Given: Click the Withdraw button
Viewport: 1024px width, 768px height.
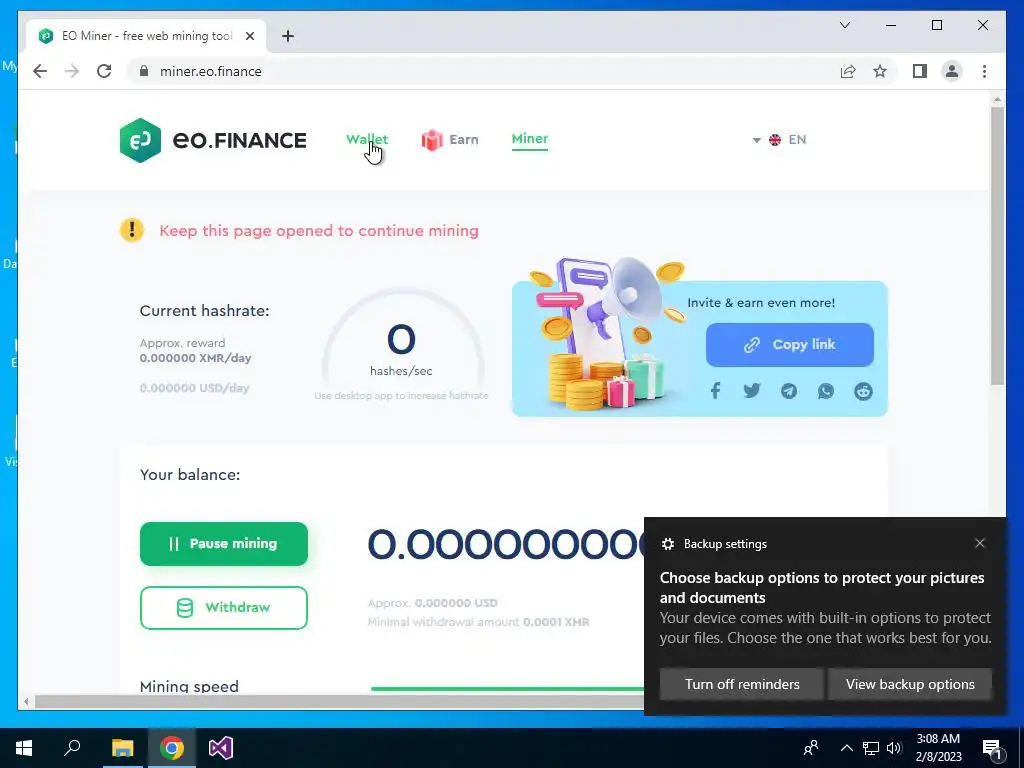Looking at the screenshot, I should [223, 607].
